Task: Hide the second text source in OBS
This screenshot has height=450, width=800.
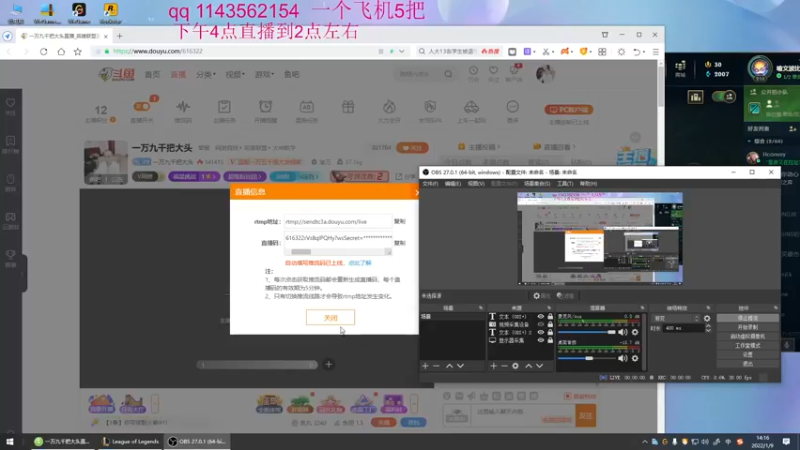Action: coord(541,332)
